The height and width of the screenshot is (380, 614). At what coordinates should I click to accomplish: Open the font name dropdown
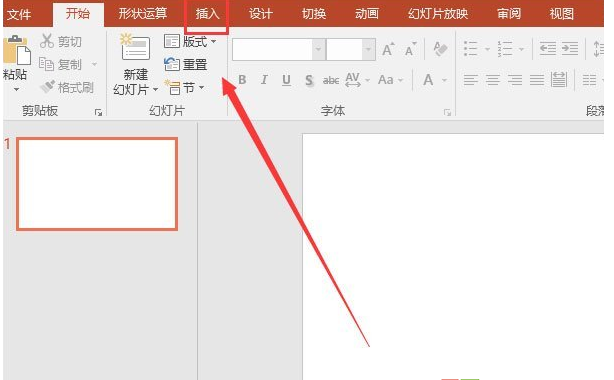(x=319, y=49)
